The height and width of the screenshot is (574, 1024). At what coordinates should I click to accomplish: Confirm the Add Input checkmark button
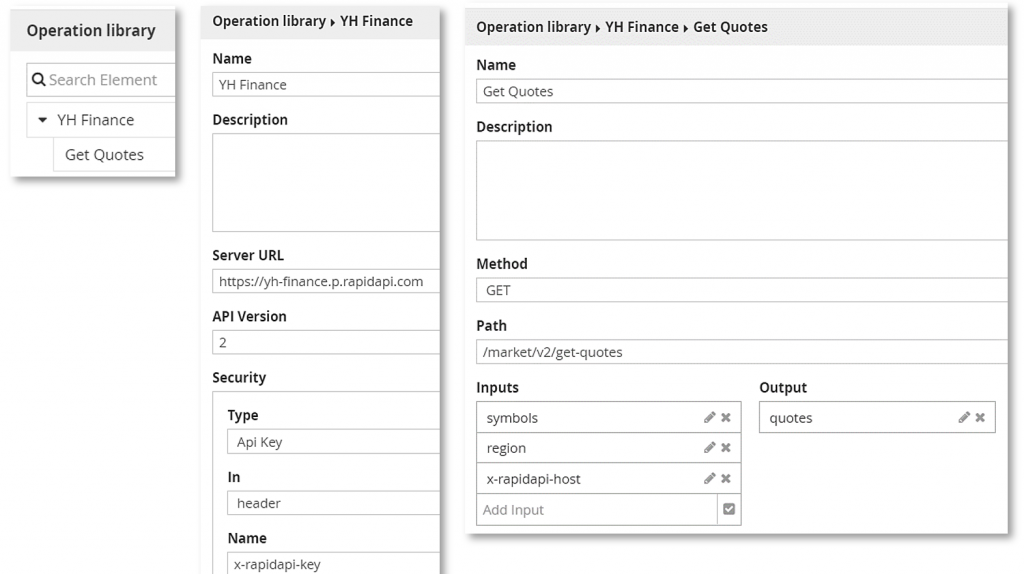point(729,510)
